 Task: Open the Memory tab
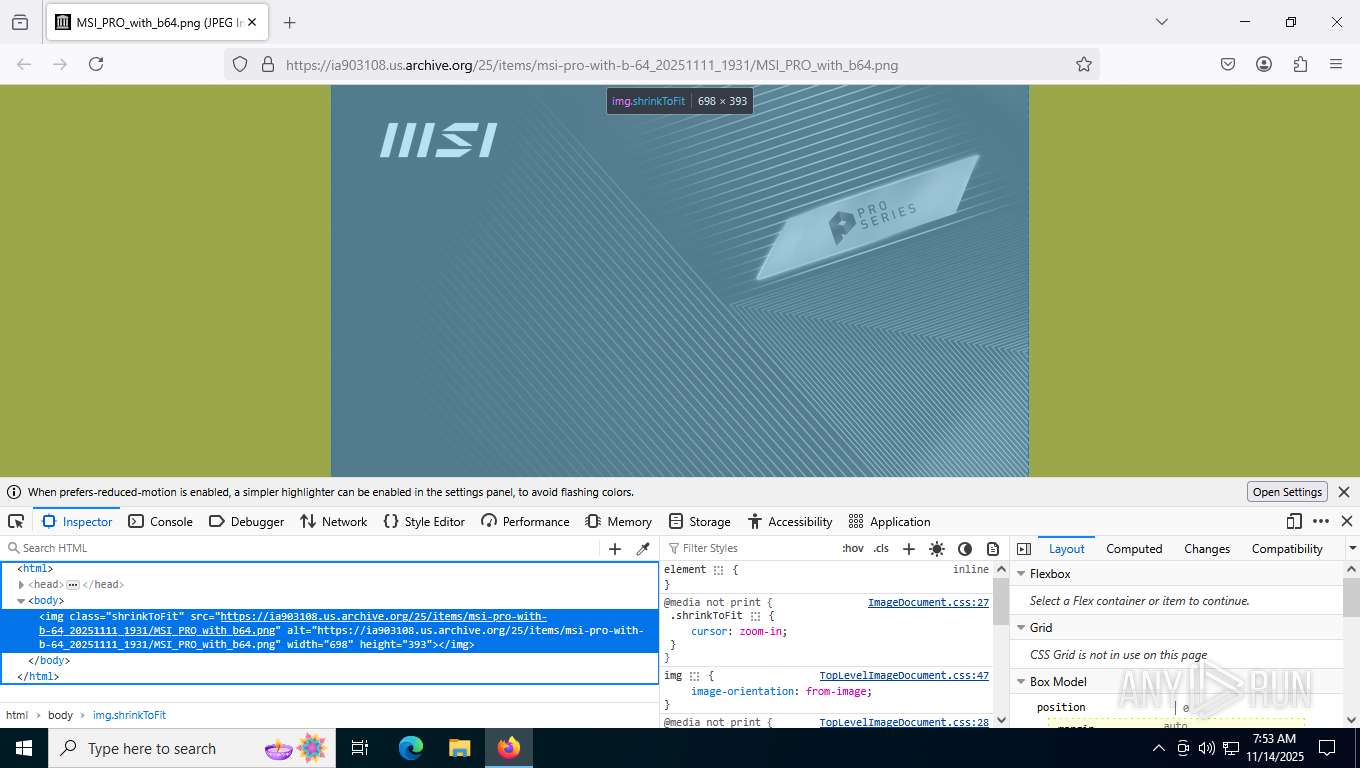pyautogui.click(x=618, y=522)
